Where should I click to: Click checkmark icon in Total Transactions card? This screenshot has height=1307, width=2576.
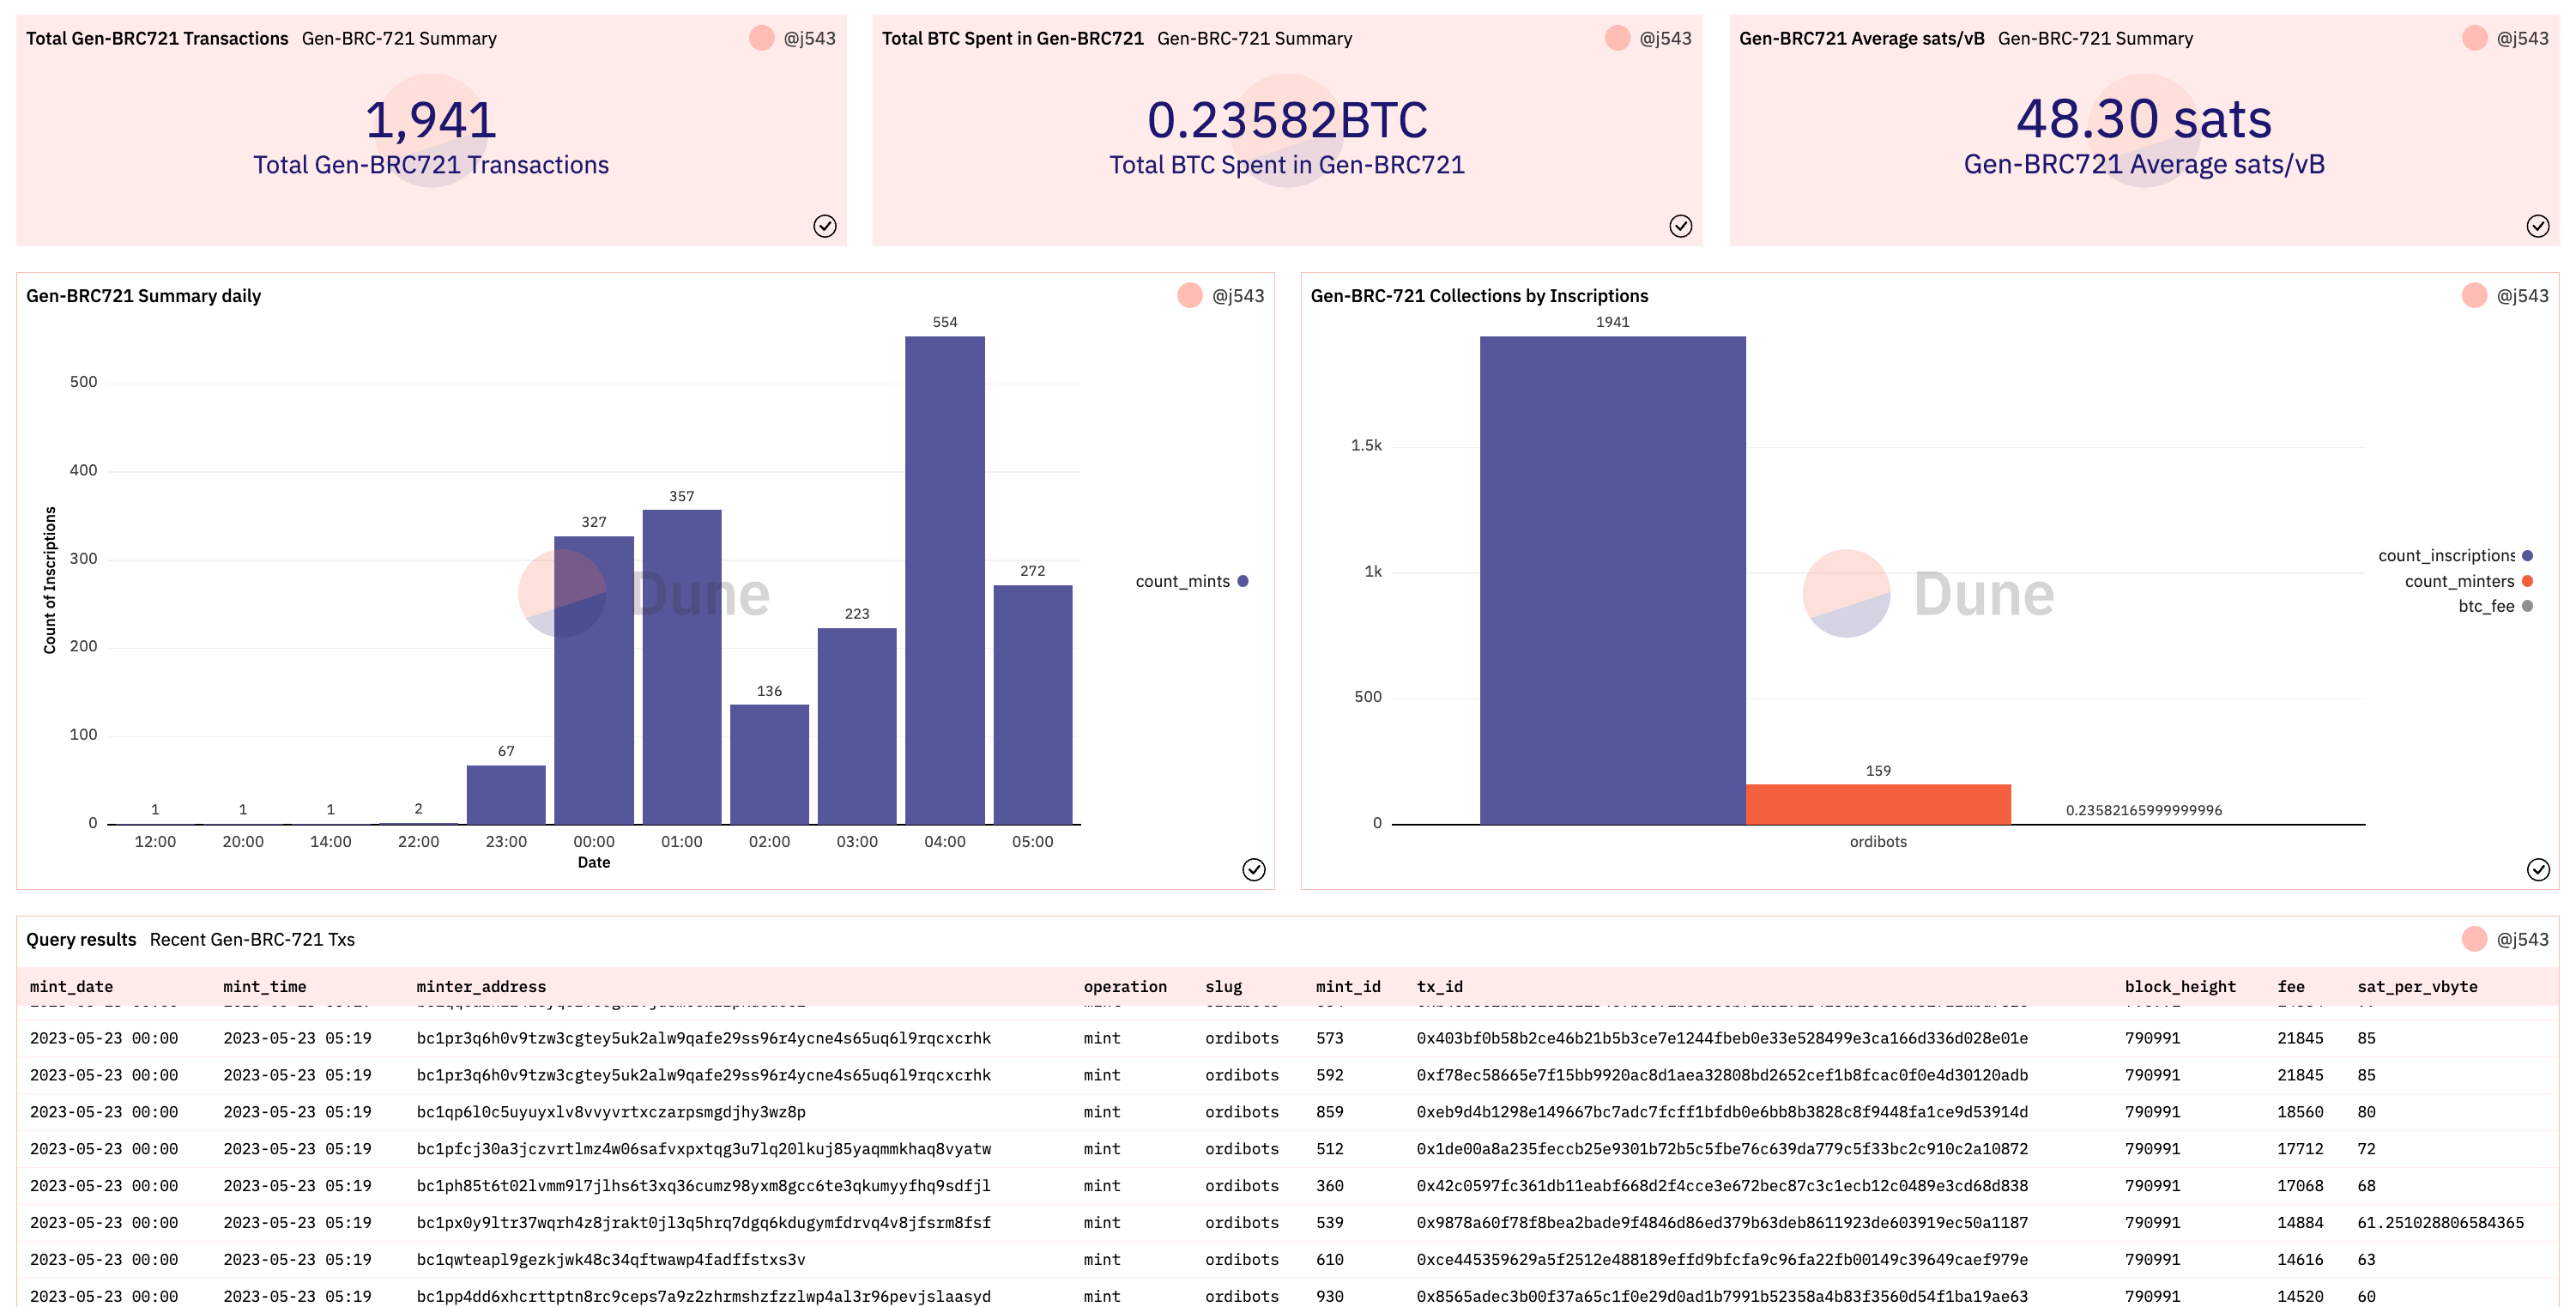[824, 226]
